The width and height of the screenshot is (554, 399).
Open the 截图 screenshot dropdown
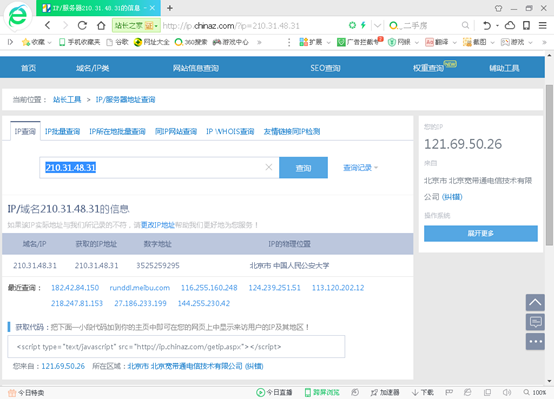(479, 42)
